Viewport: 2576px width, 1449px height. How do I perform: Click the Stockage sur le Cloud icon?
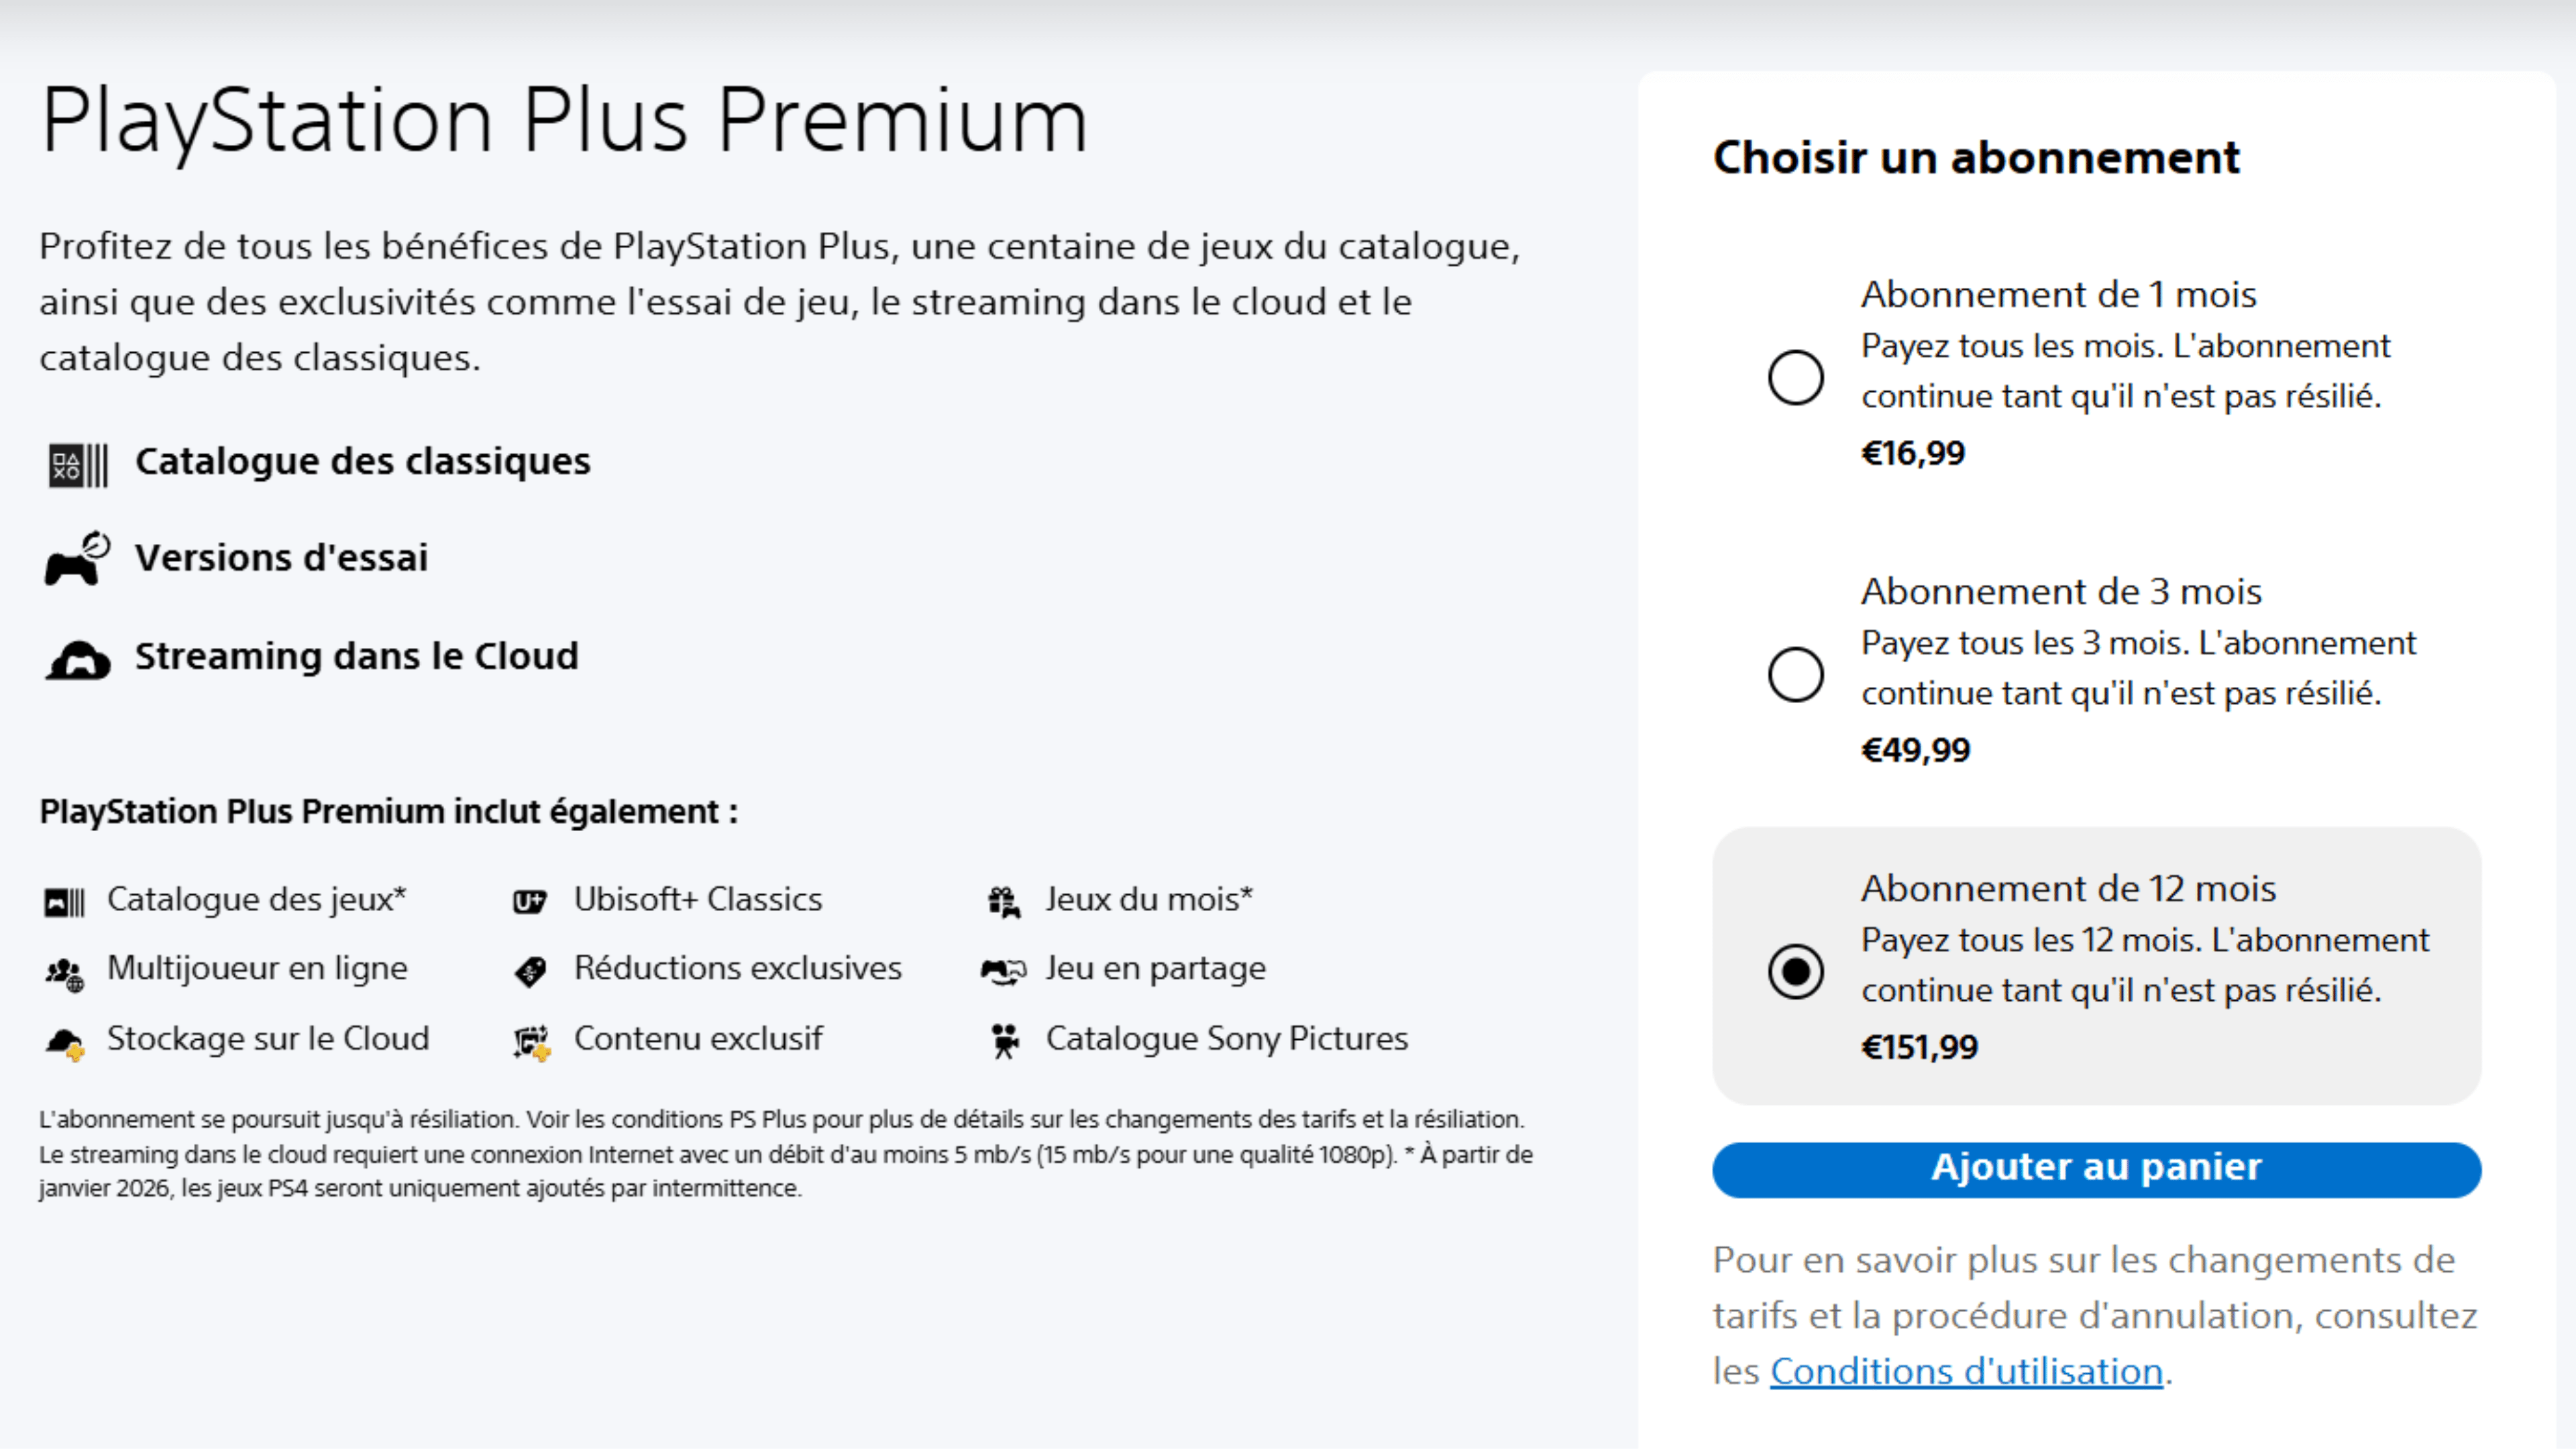point(64,1040)
